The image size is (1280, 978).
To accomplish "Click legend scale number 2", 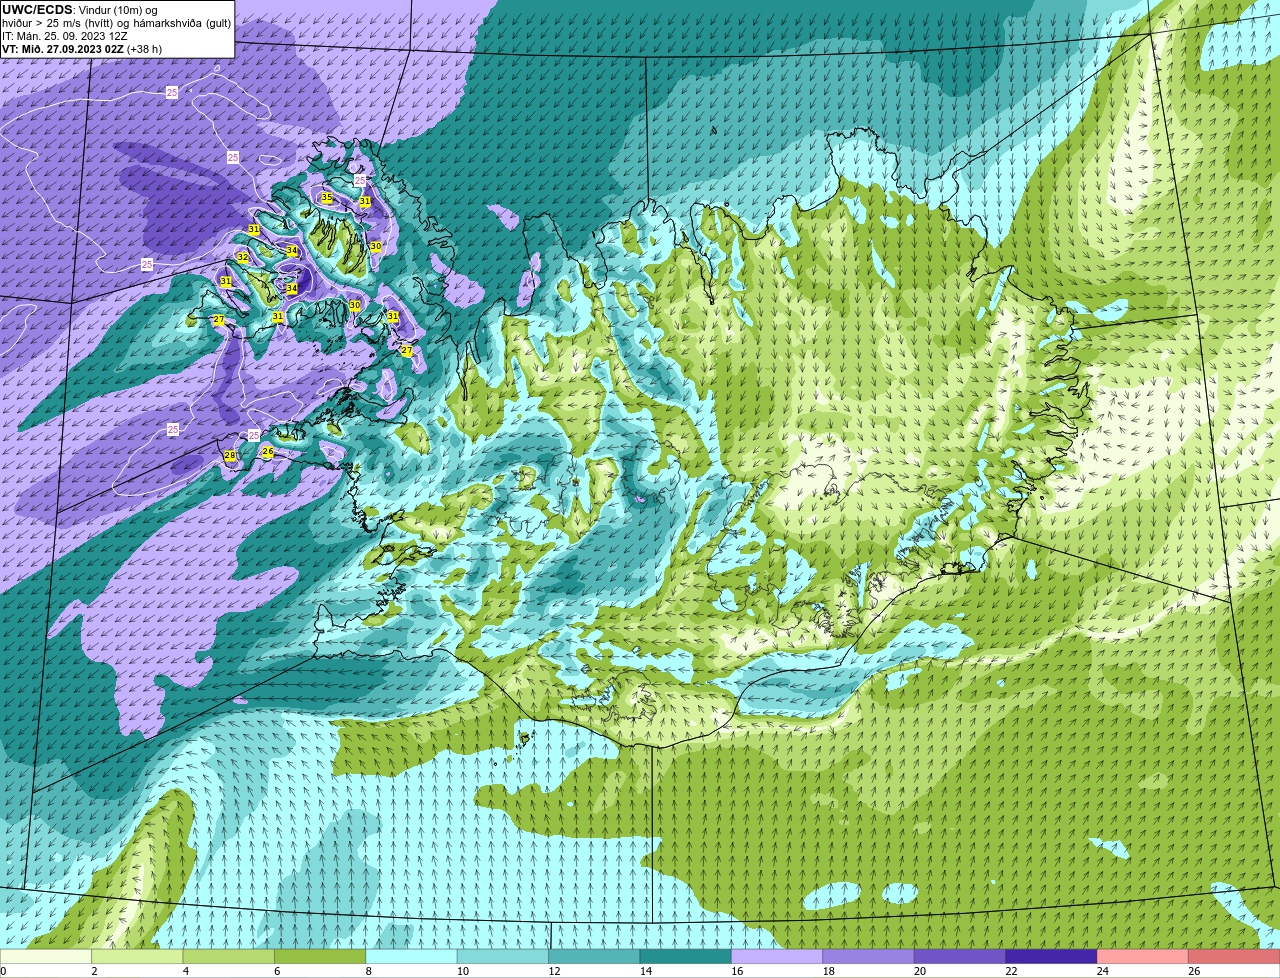I will [x=94, y=971].
